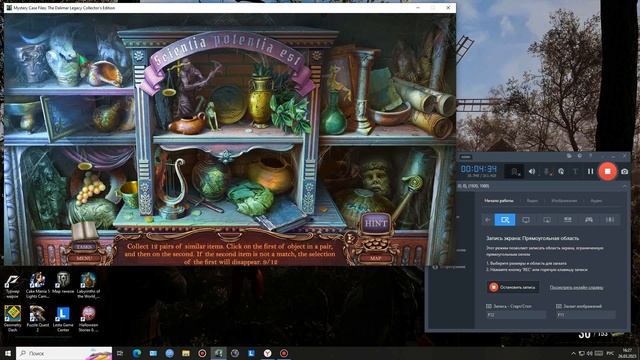
Task: Show hidden system tray icons
Action: point(573,353)
